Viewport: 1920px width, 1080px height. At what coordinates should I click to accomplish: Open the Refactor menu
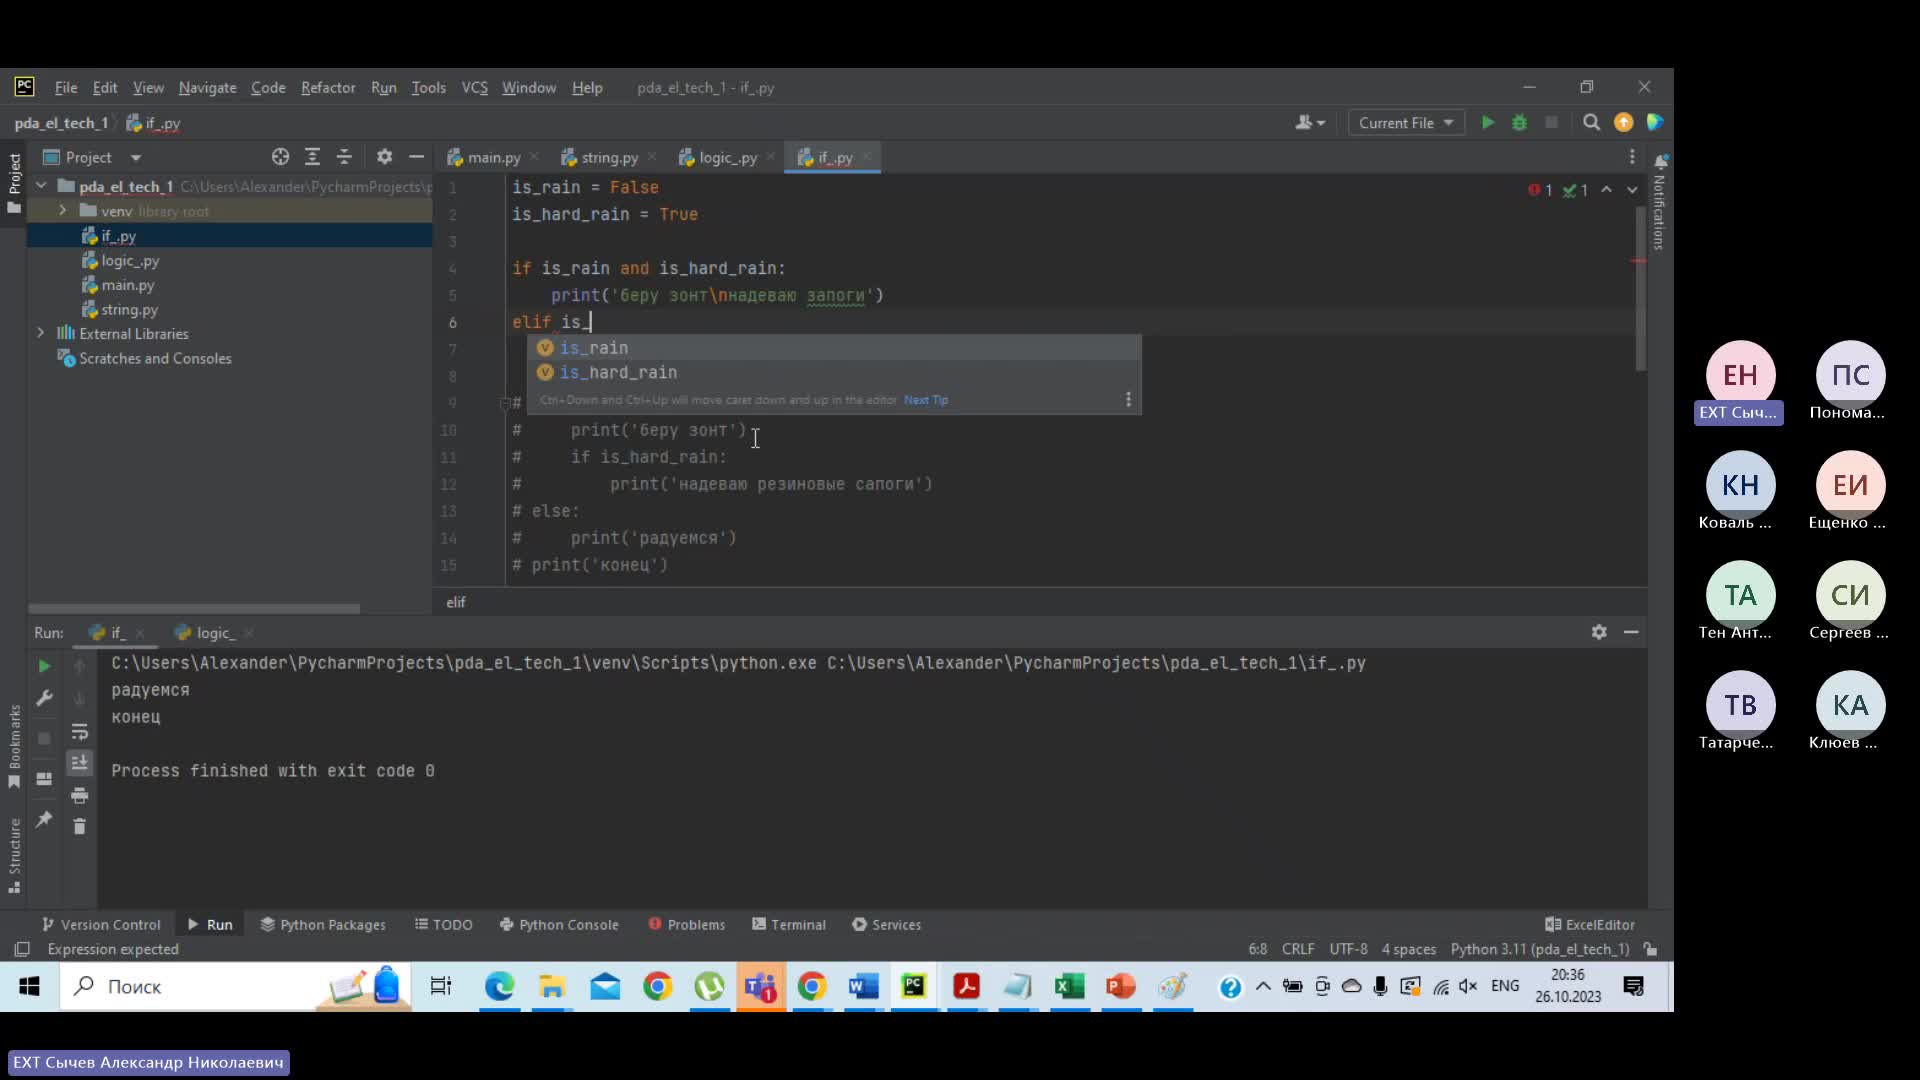click(x=328, y=87)
